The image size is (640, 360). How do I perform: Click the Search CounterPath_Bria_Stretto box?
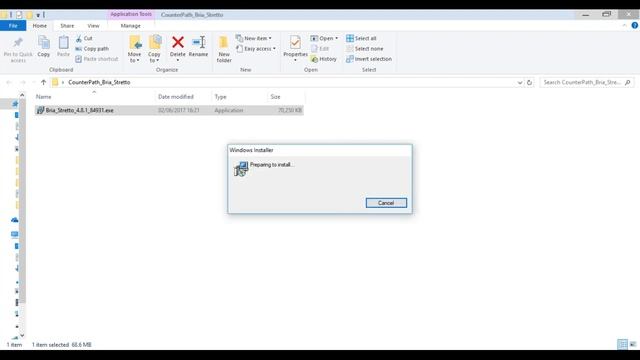(587, 82)
